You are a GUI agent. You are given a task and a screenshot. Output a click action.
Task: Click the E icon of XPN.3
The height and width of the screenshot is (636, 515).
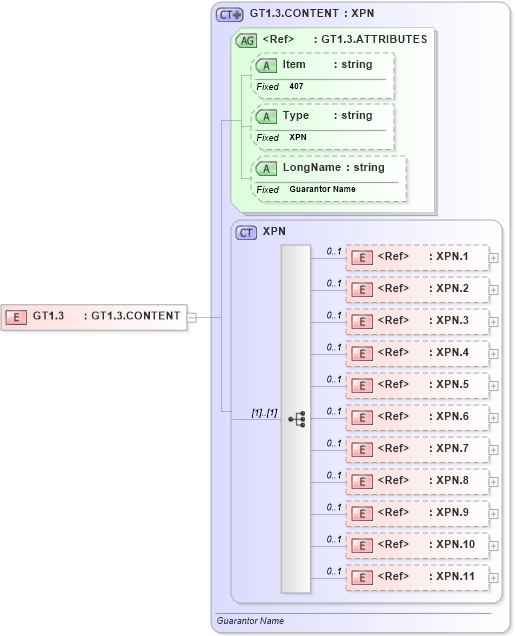coord(362,322)
